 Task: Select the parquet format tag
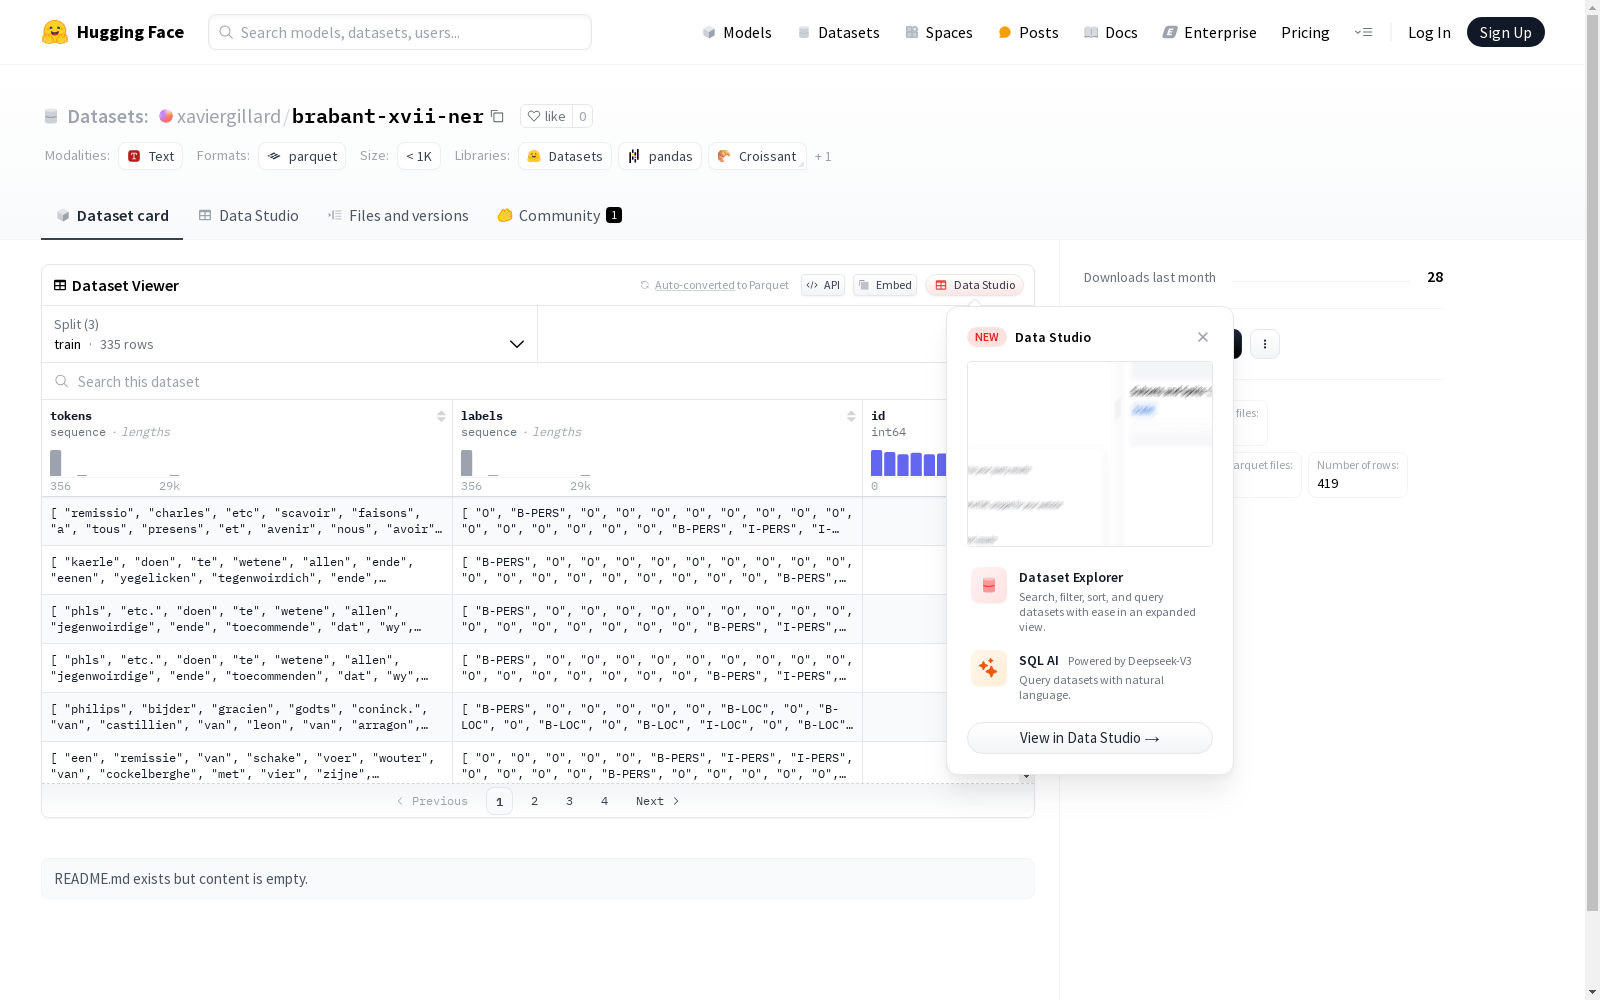tap(302, 156)
